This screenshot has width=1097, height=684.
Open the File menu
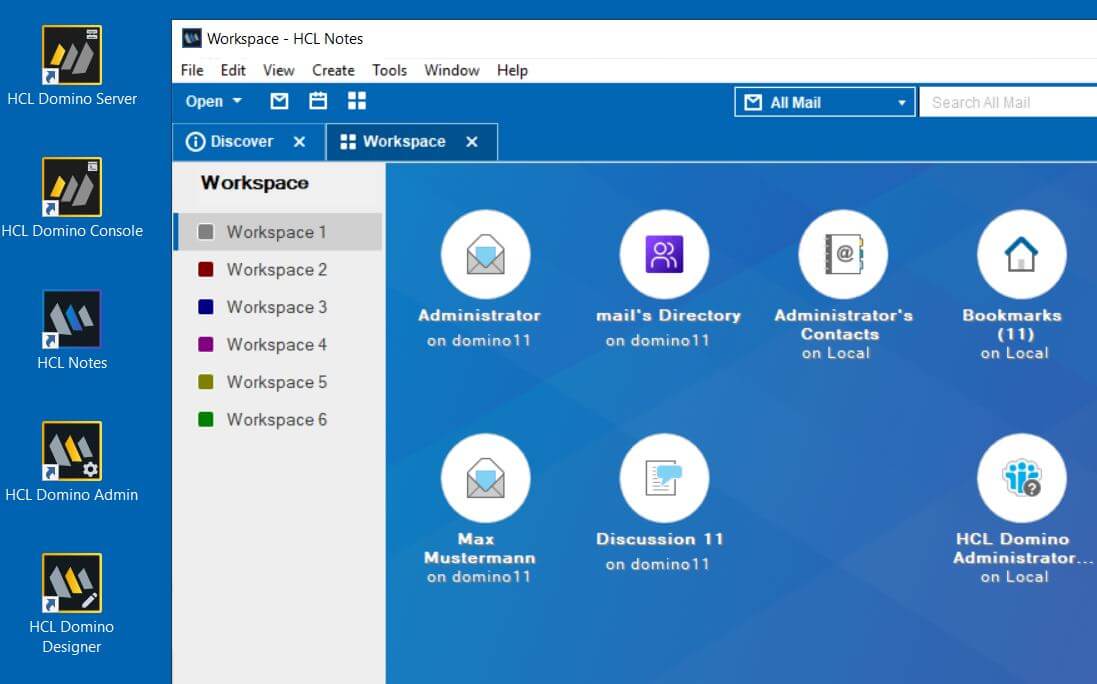tap(192, 71)
